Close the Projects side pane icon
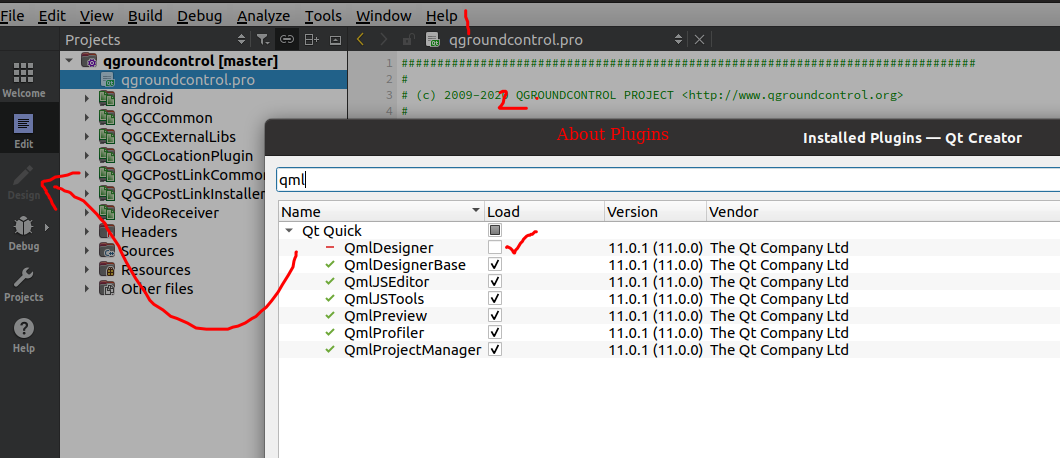This screenshot has width=1060, height=458. click(x=335, y=40)
